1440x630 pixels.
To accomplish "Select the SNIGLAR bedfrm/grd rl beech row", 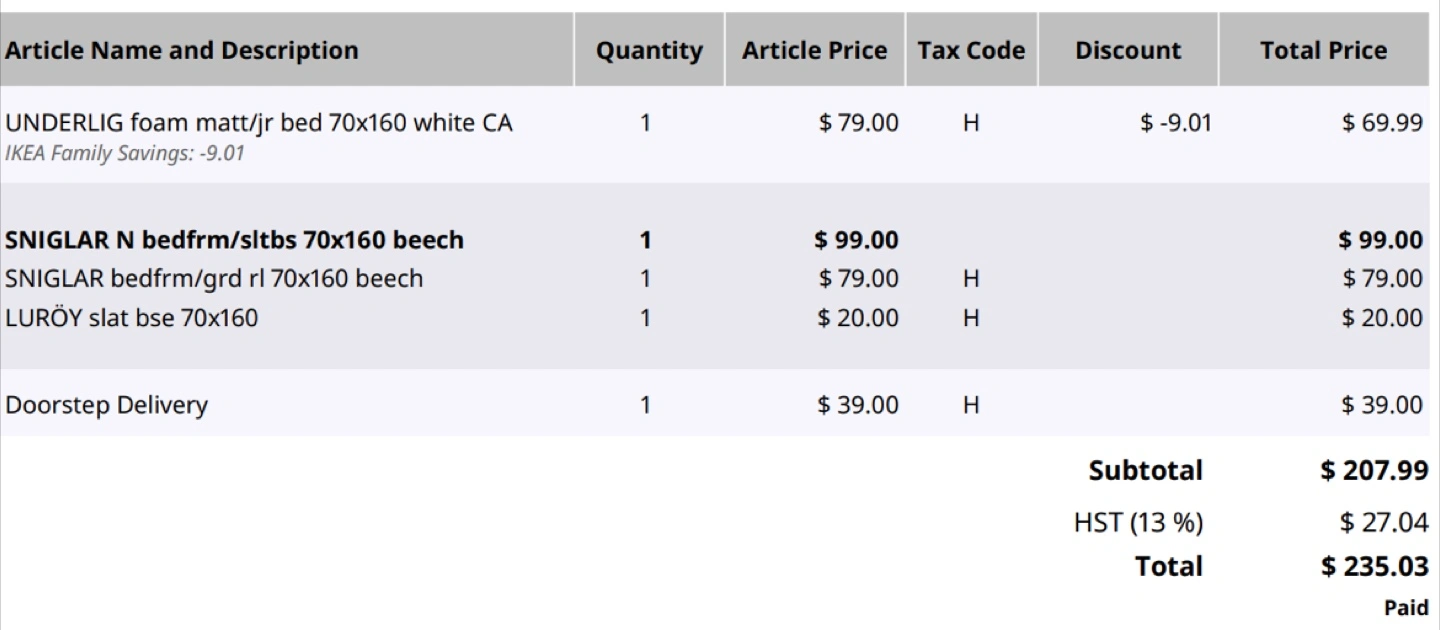I will 214,278.
